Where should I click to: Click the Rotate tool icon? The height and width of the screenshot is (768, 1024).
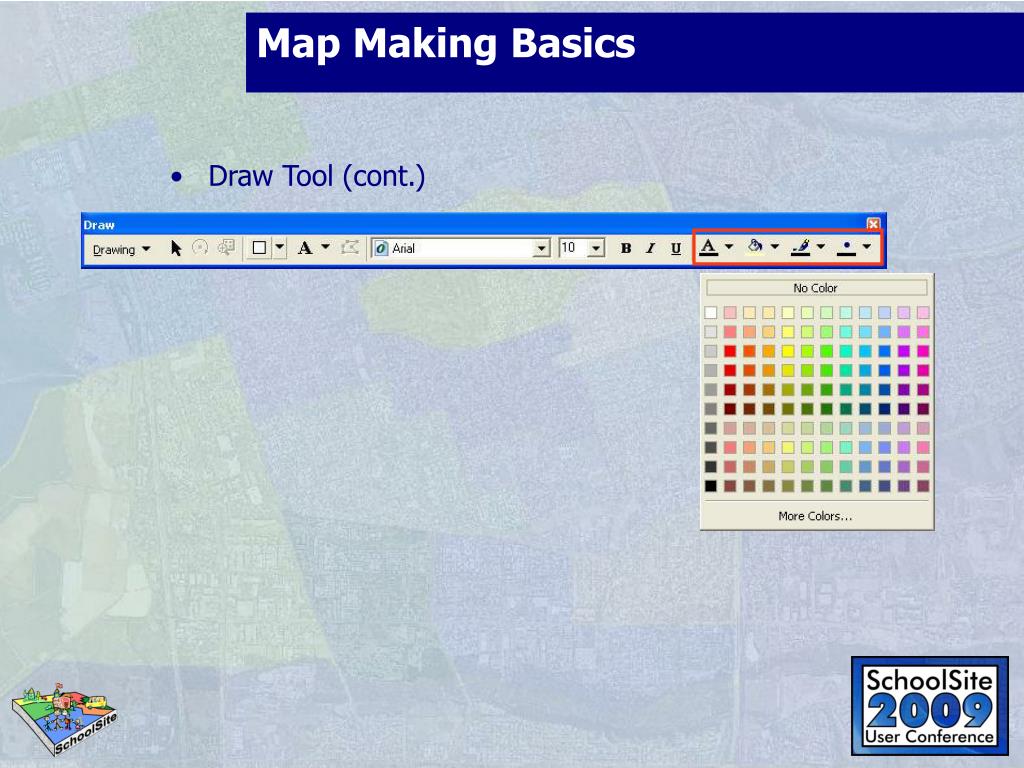[x=200, y=248]
